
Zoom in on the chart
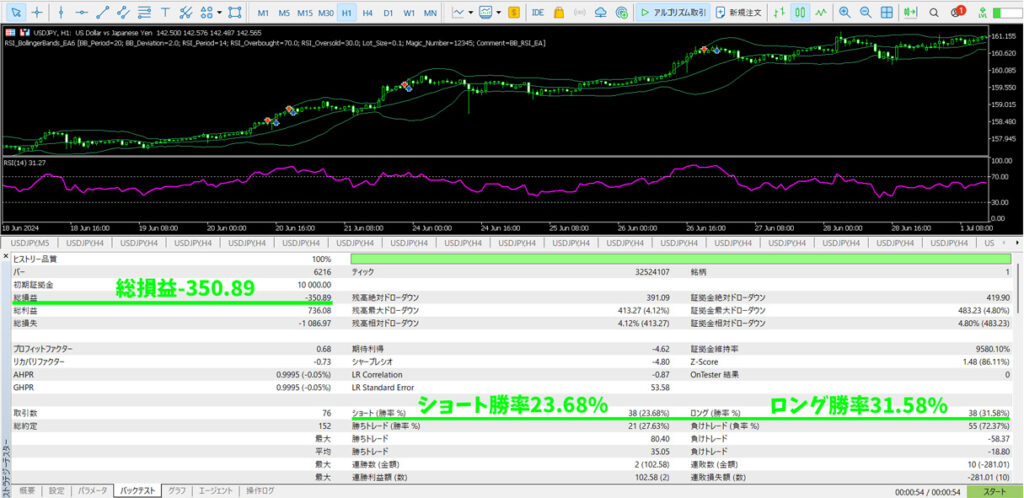pyautogui.click(x=844, y=12)
